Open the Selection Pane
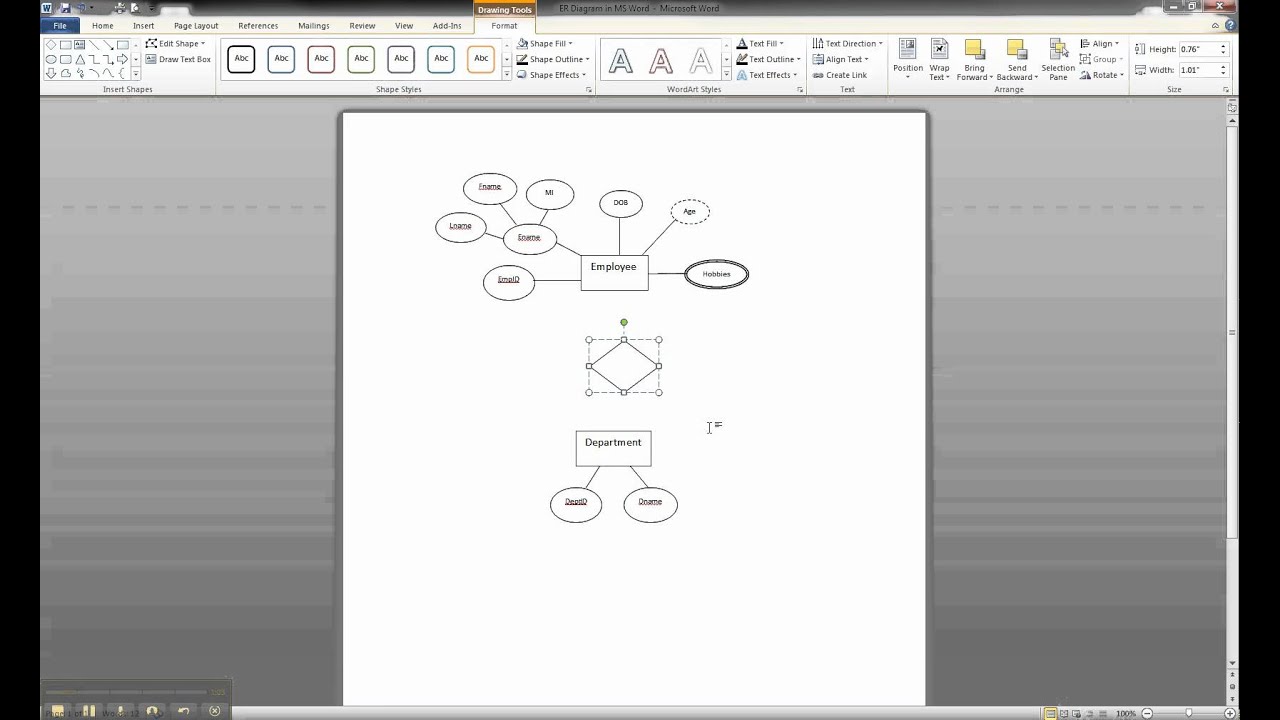 [x=1058, y=60]
